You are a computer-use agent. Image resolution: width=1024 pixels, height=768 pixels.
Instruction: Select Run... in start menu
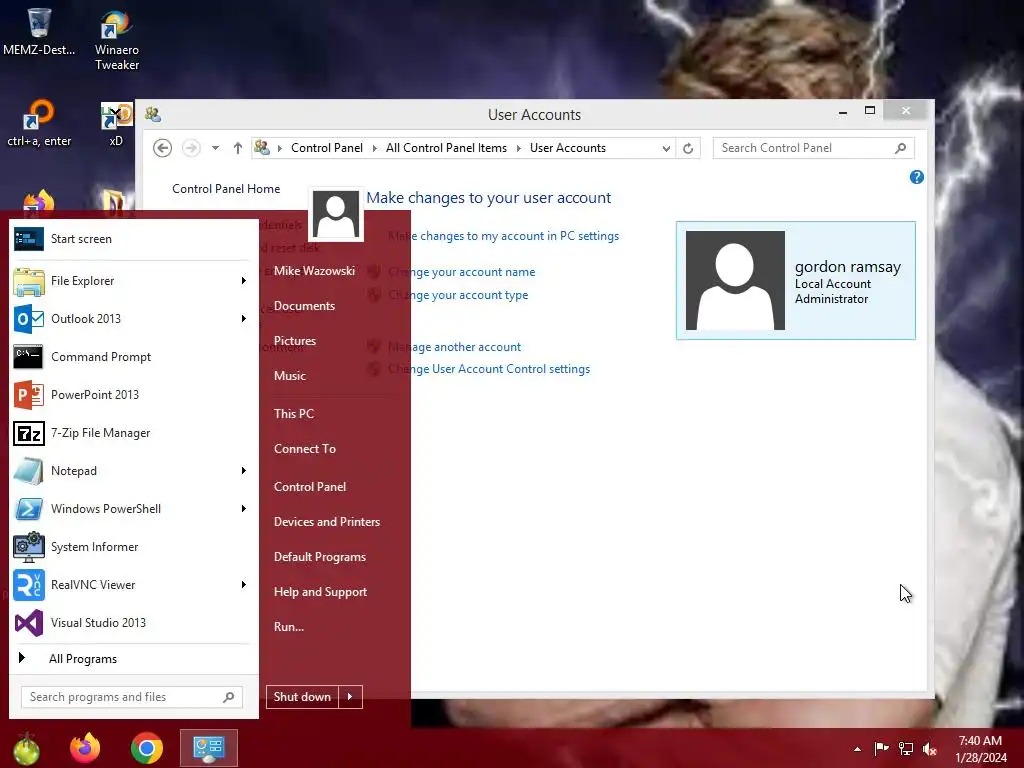289,627
